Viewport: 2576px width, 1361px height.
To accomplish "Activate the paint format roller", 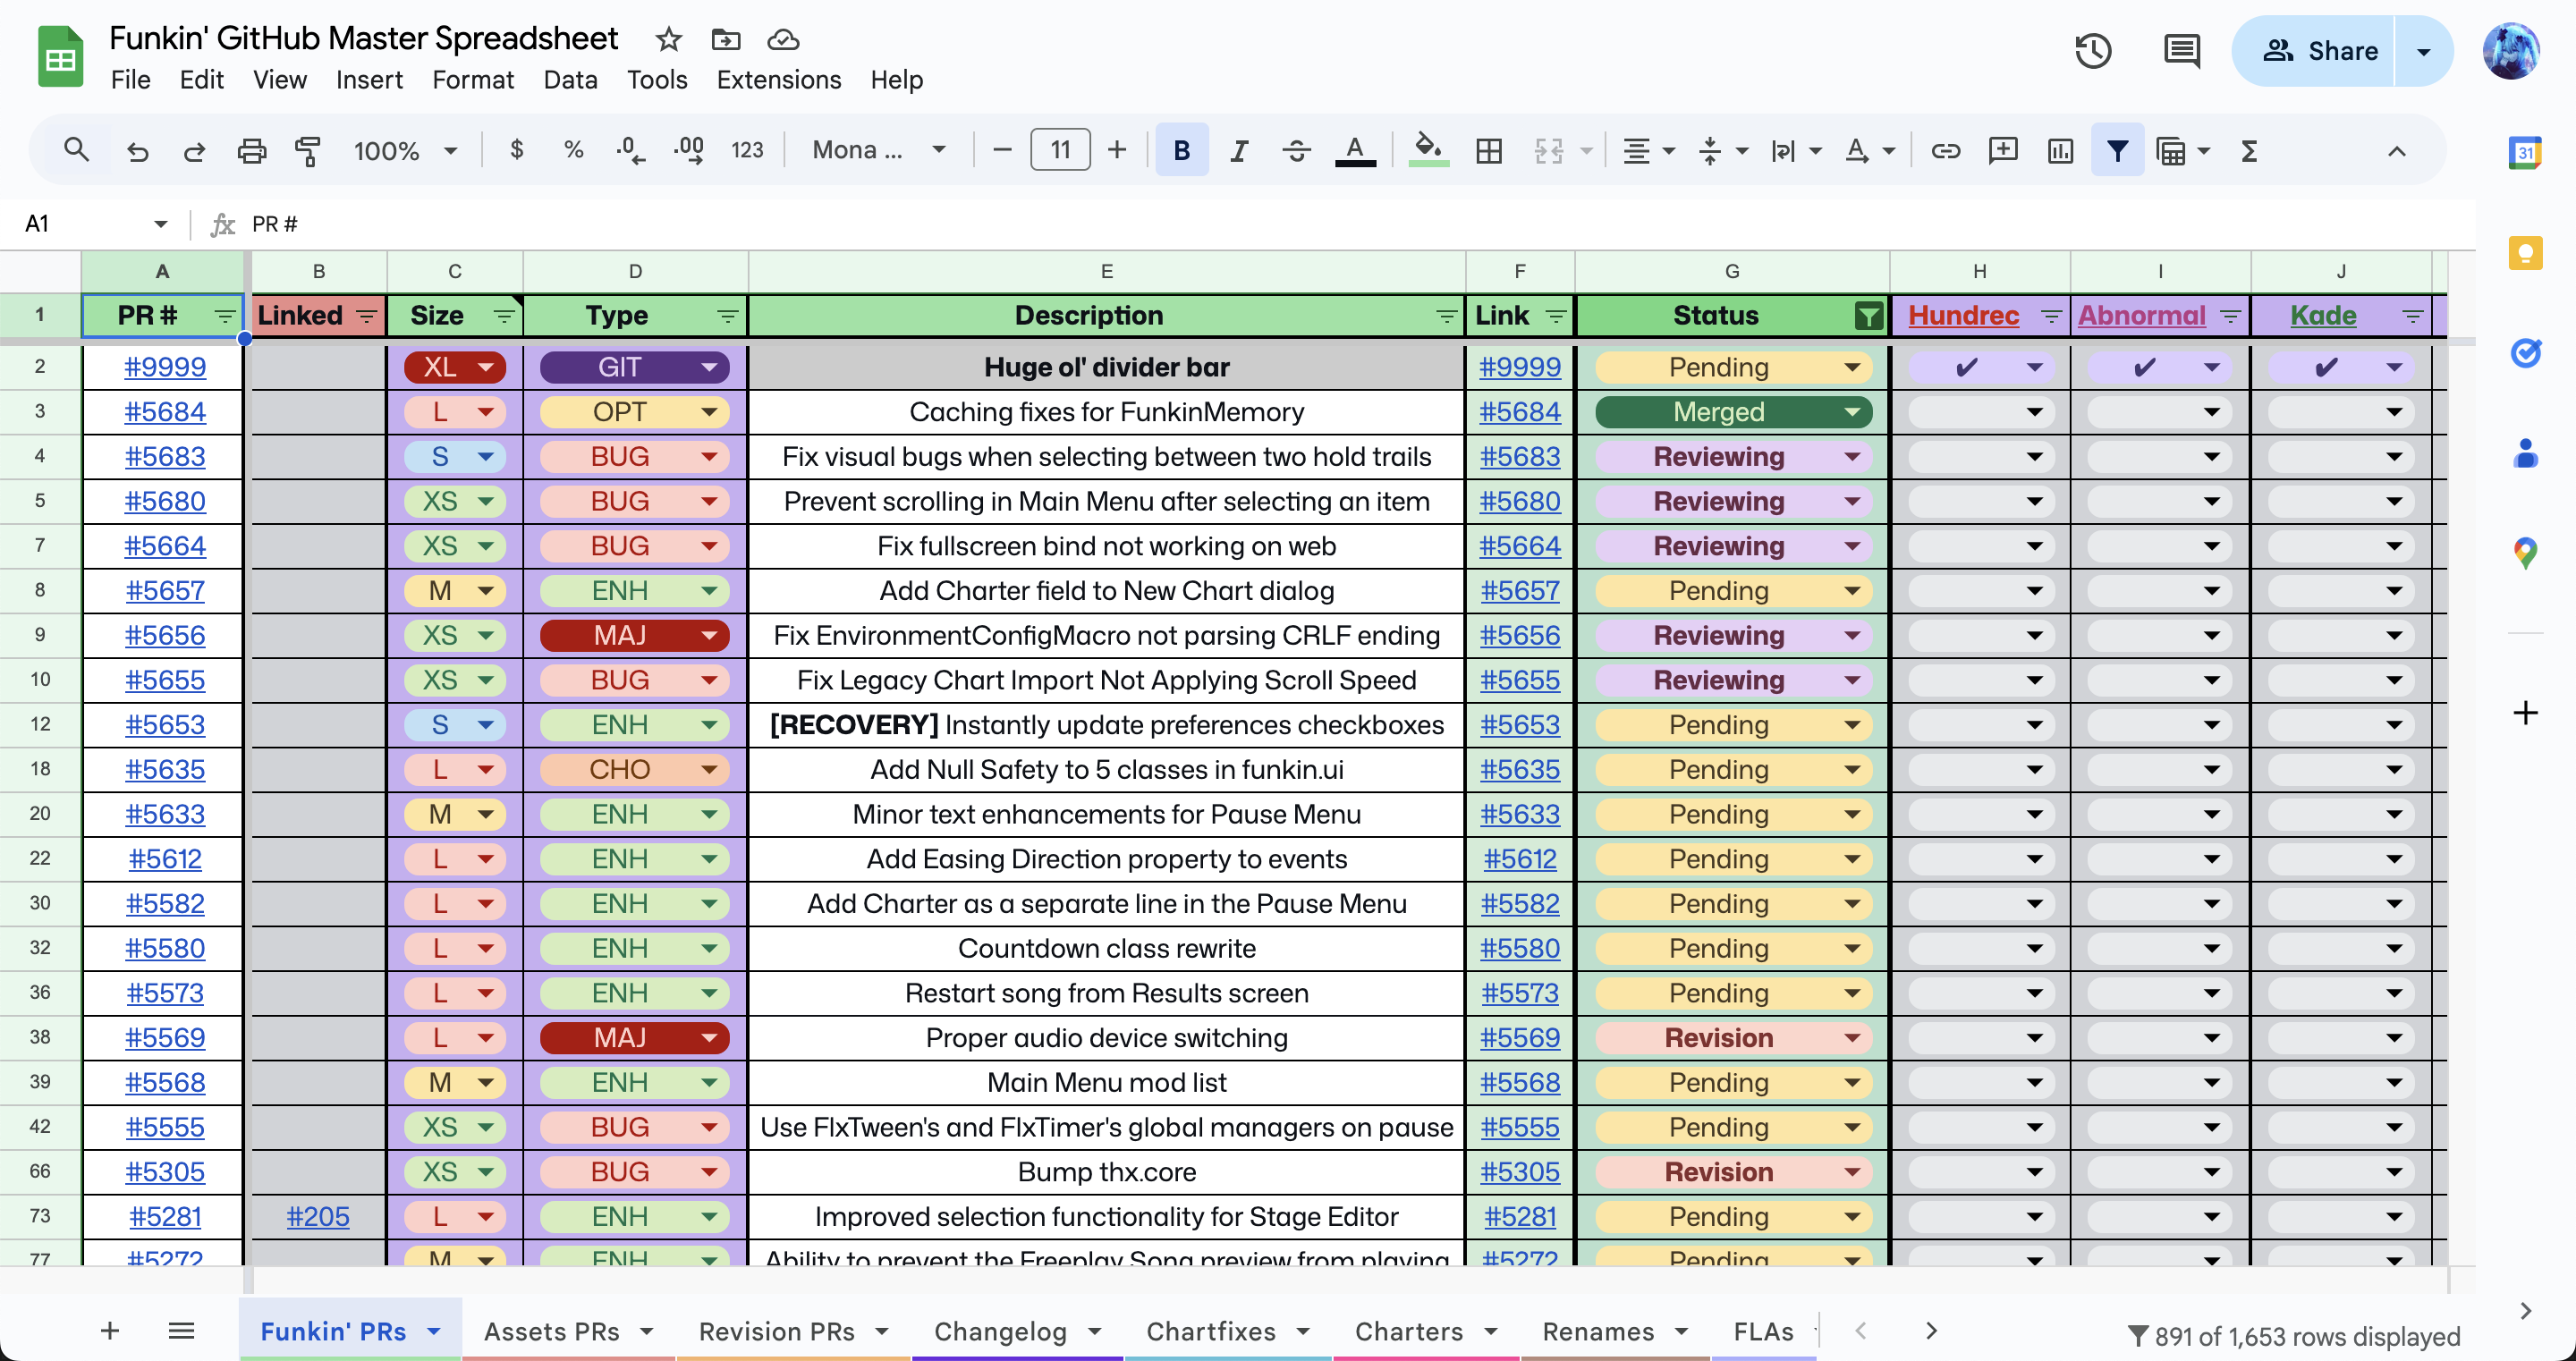I will (x=308, y=150).
